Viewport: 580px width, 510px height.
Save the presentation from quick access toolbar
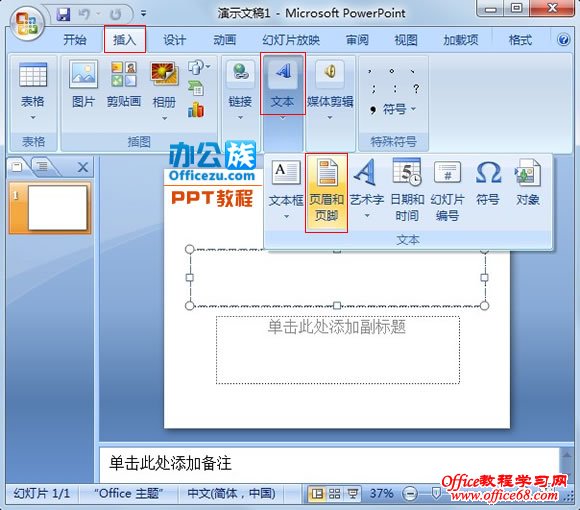[x=64, y=14]
